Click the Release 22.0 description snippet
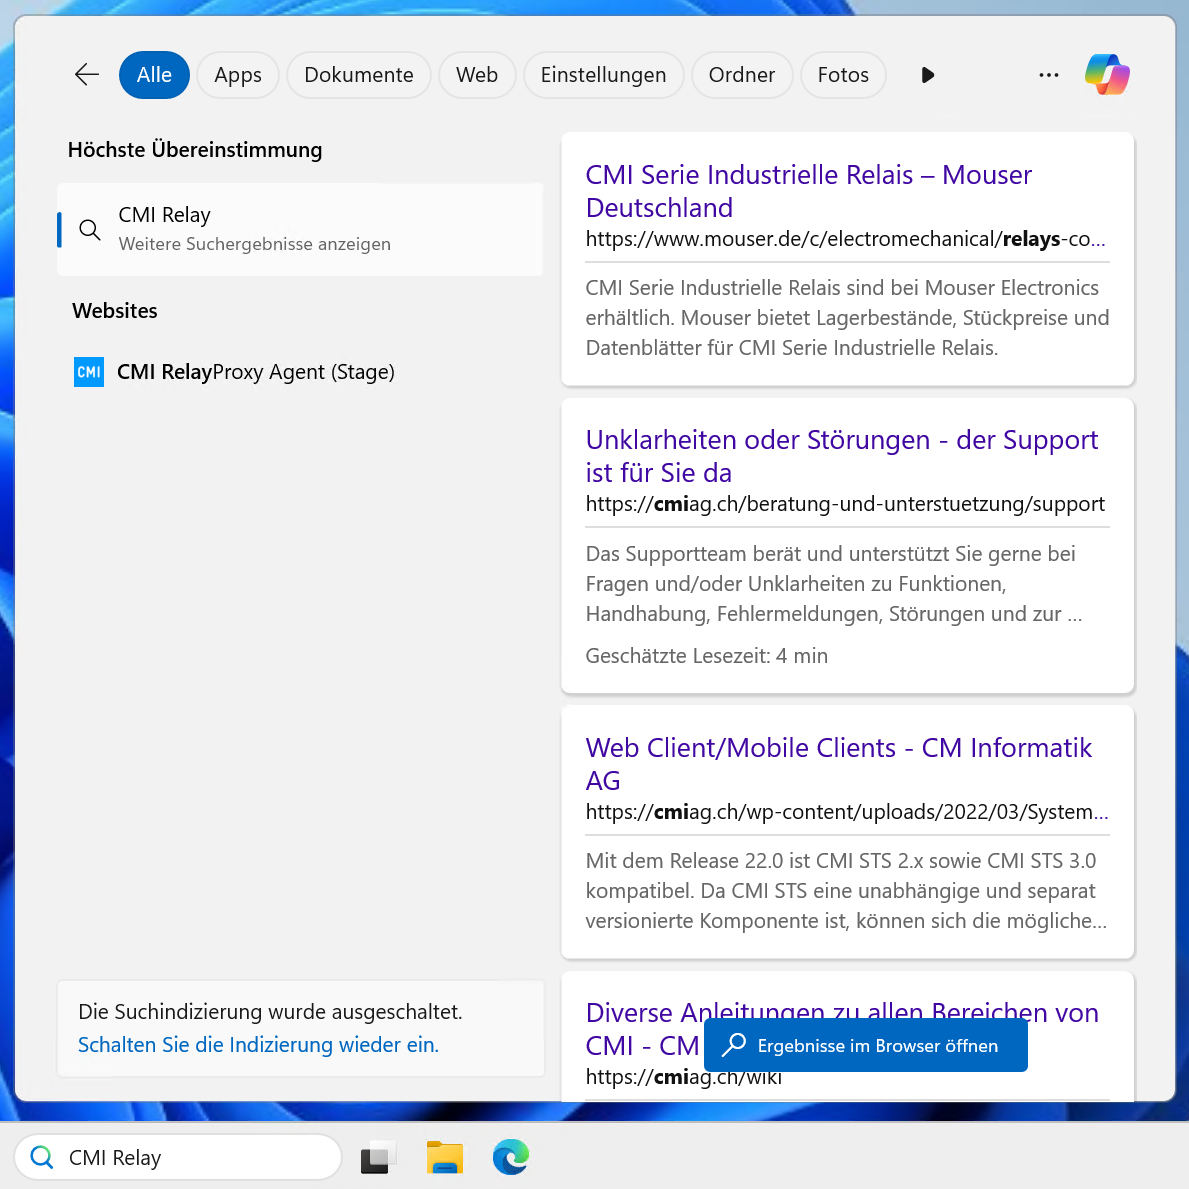 point(846,891)
